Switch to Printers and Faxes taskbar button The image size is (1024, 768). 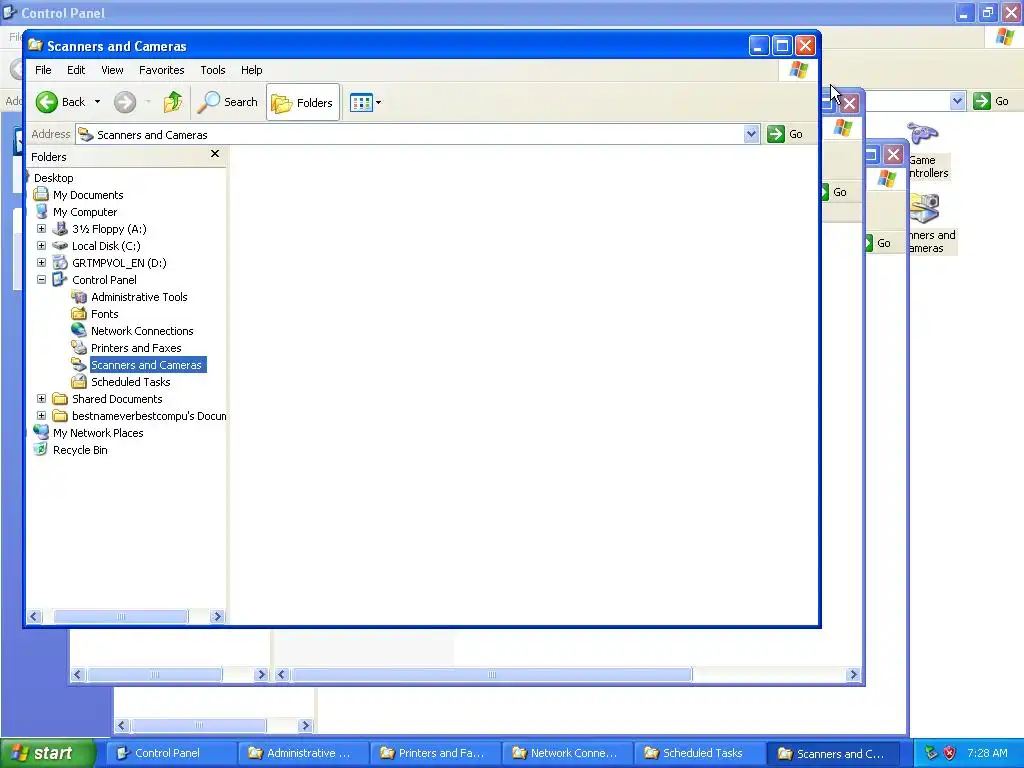pyautogui.click(x=434, y=753)
